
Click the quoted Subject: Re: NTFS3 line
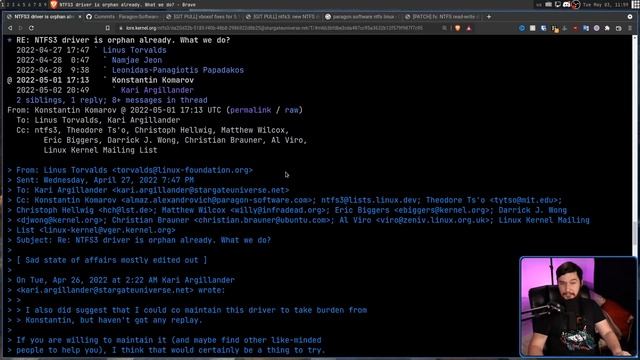[143, 240]
